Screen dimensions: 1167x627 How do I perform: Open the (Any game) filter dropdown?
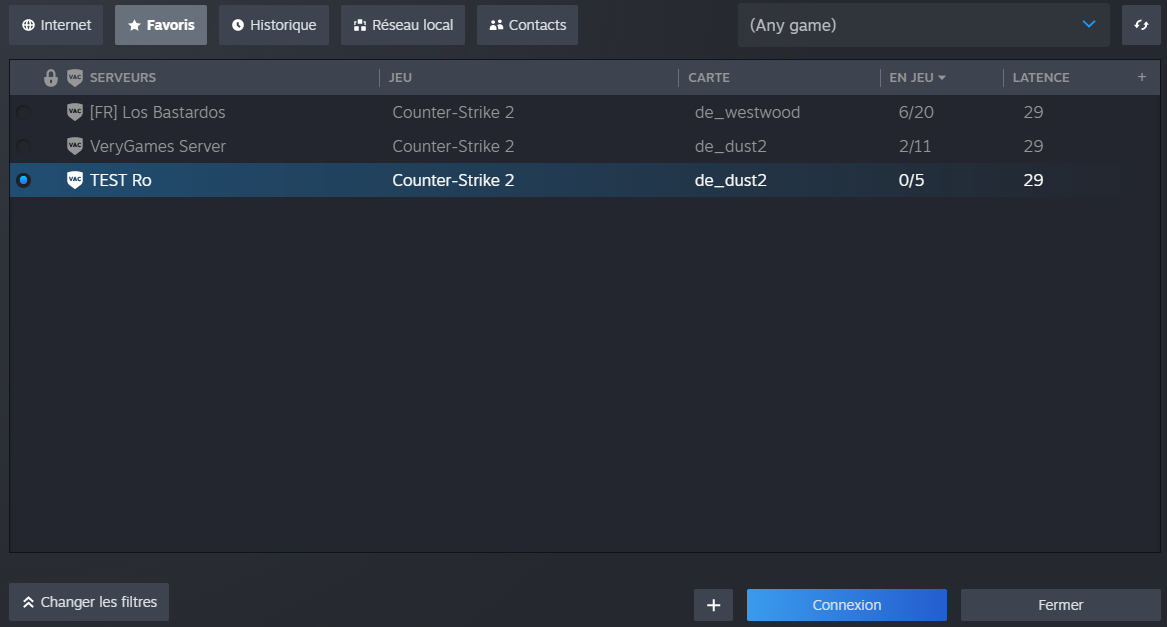(x=920, y=24)
